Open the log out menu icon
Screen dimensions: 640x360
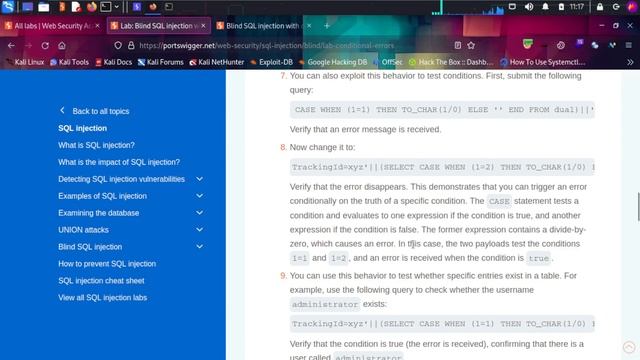tap(616, 7)
